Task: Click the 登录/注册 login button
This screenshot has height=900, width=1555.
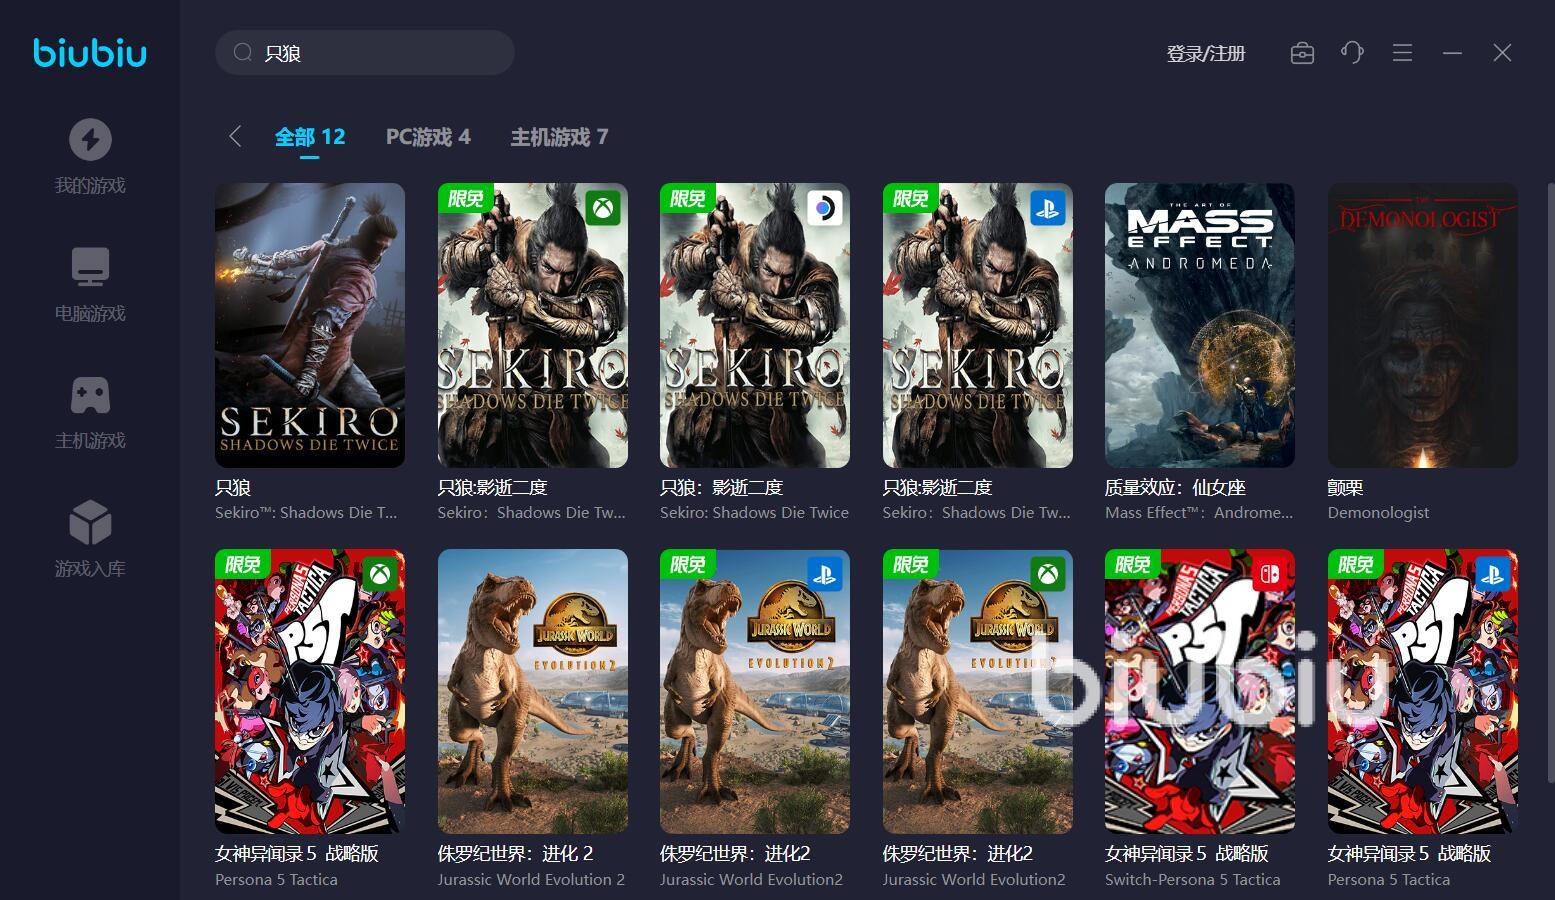Action: coord(1206,53)
